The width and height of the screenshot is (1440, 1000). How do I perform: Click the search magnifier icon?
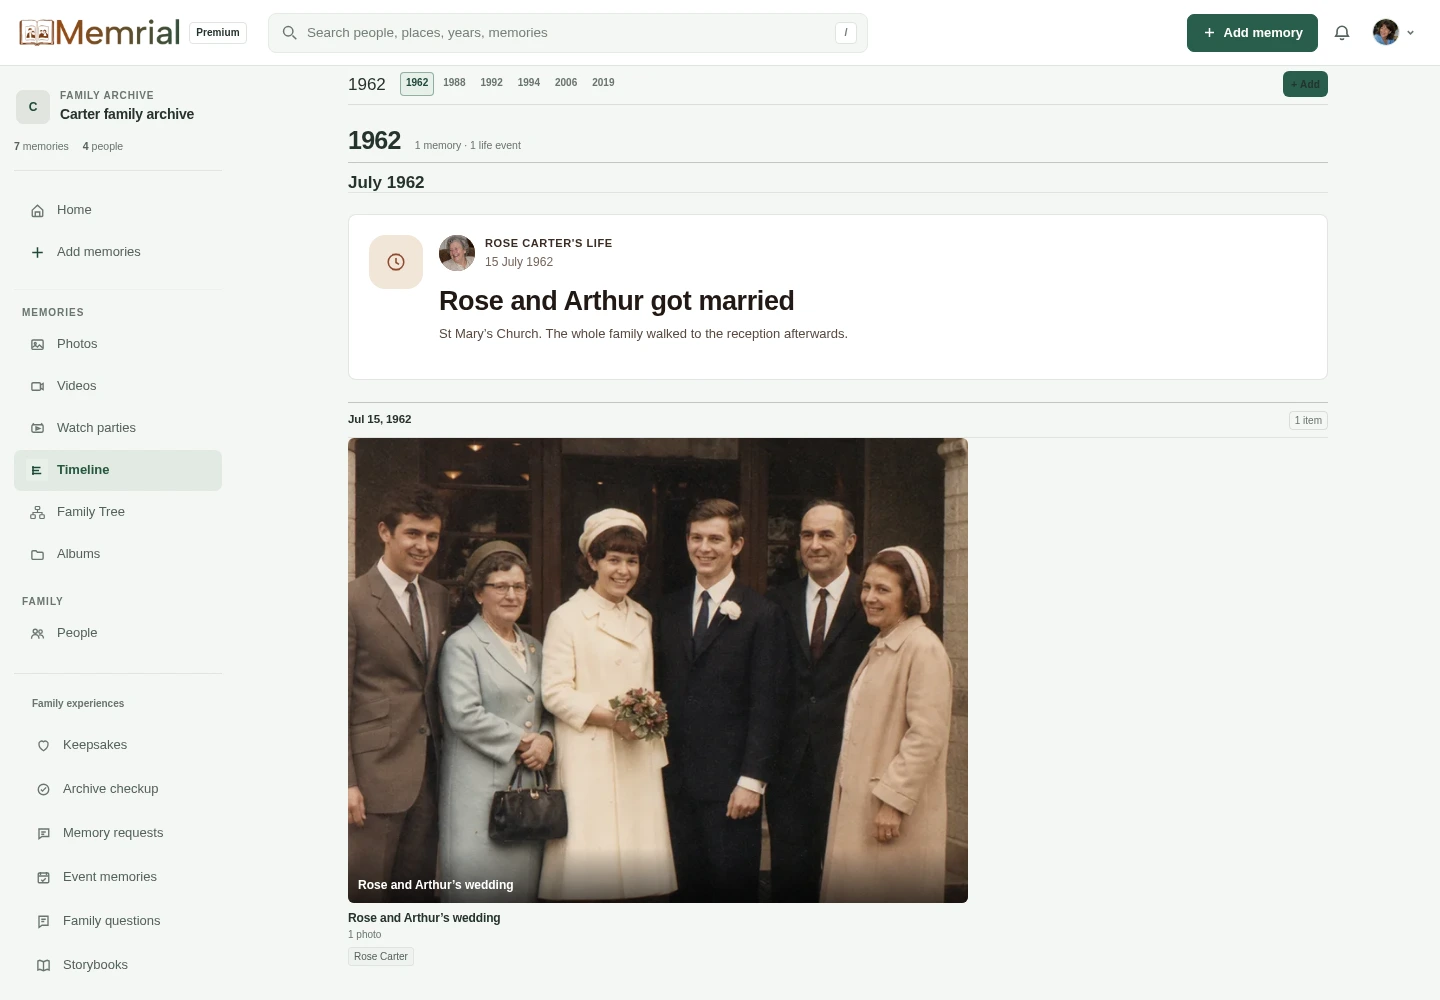click(290, 33)
